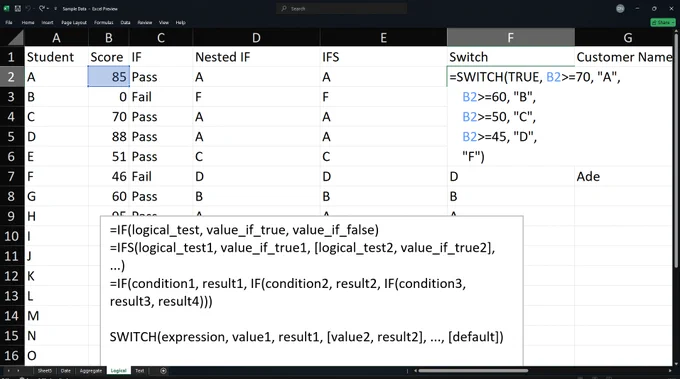Image resolution: width=680 pixels, height=379 pixels.
Task: Select row 1 by its row header
Action: [12, 57]
